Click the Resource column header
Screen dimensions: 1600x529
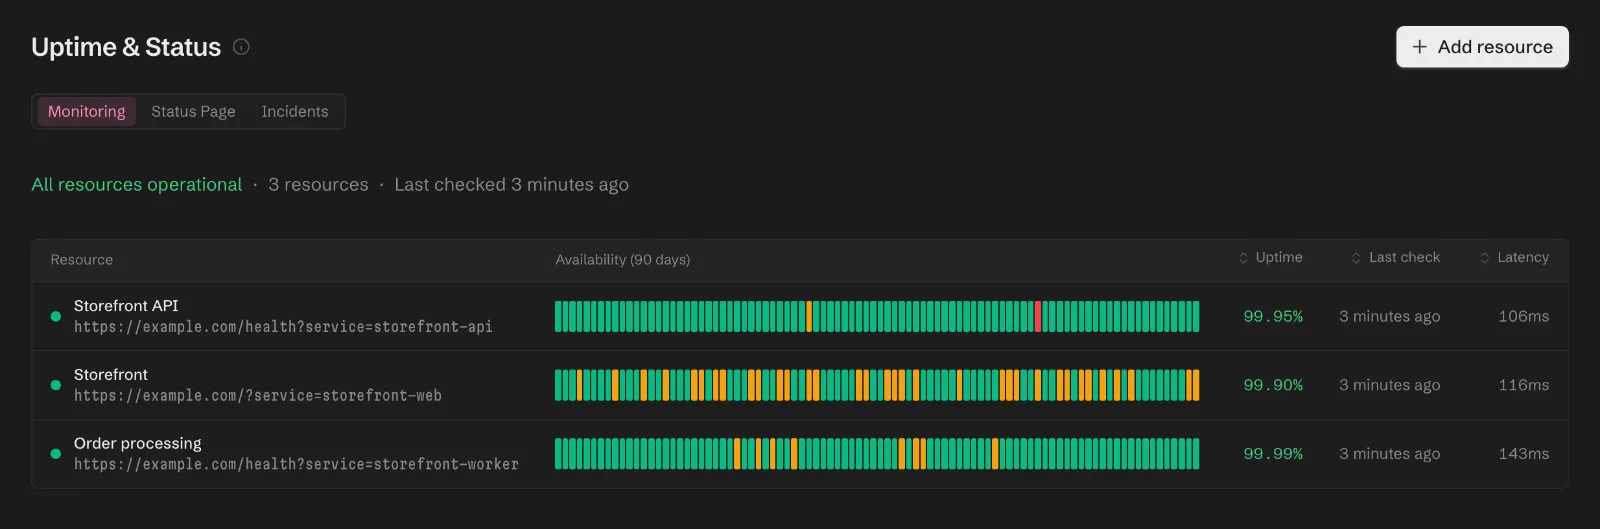(x=81, y=259)
